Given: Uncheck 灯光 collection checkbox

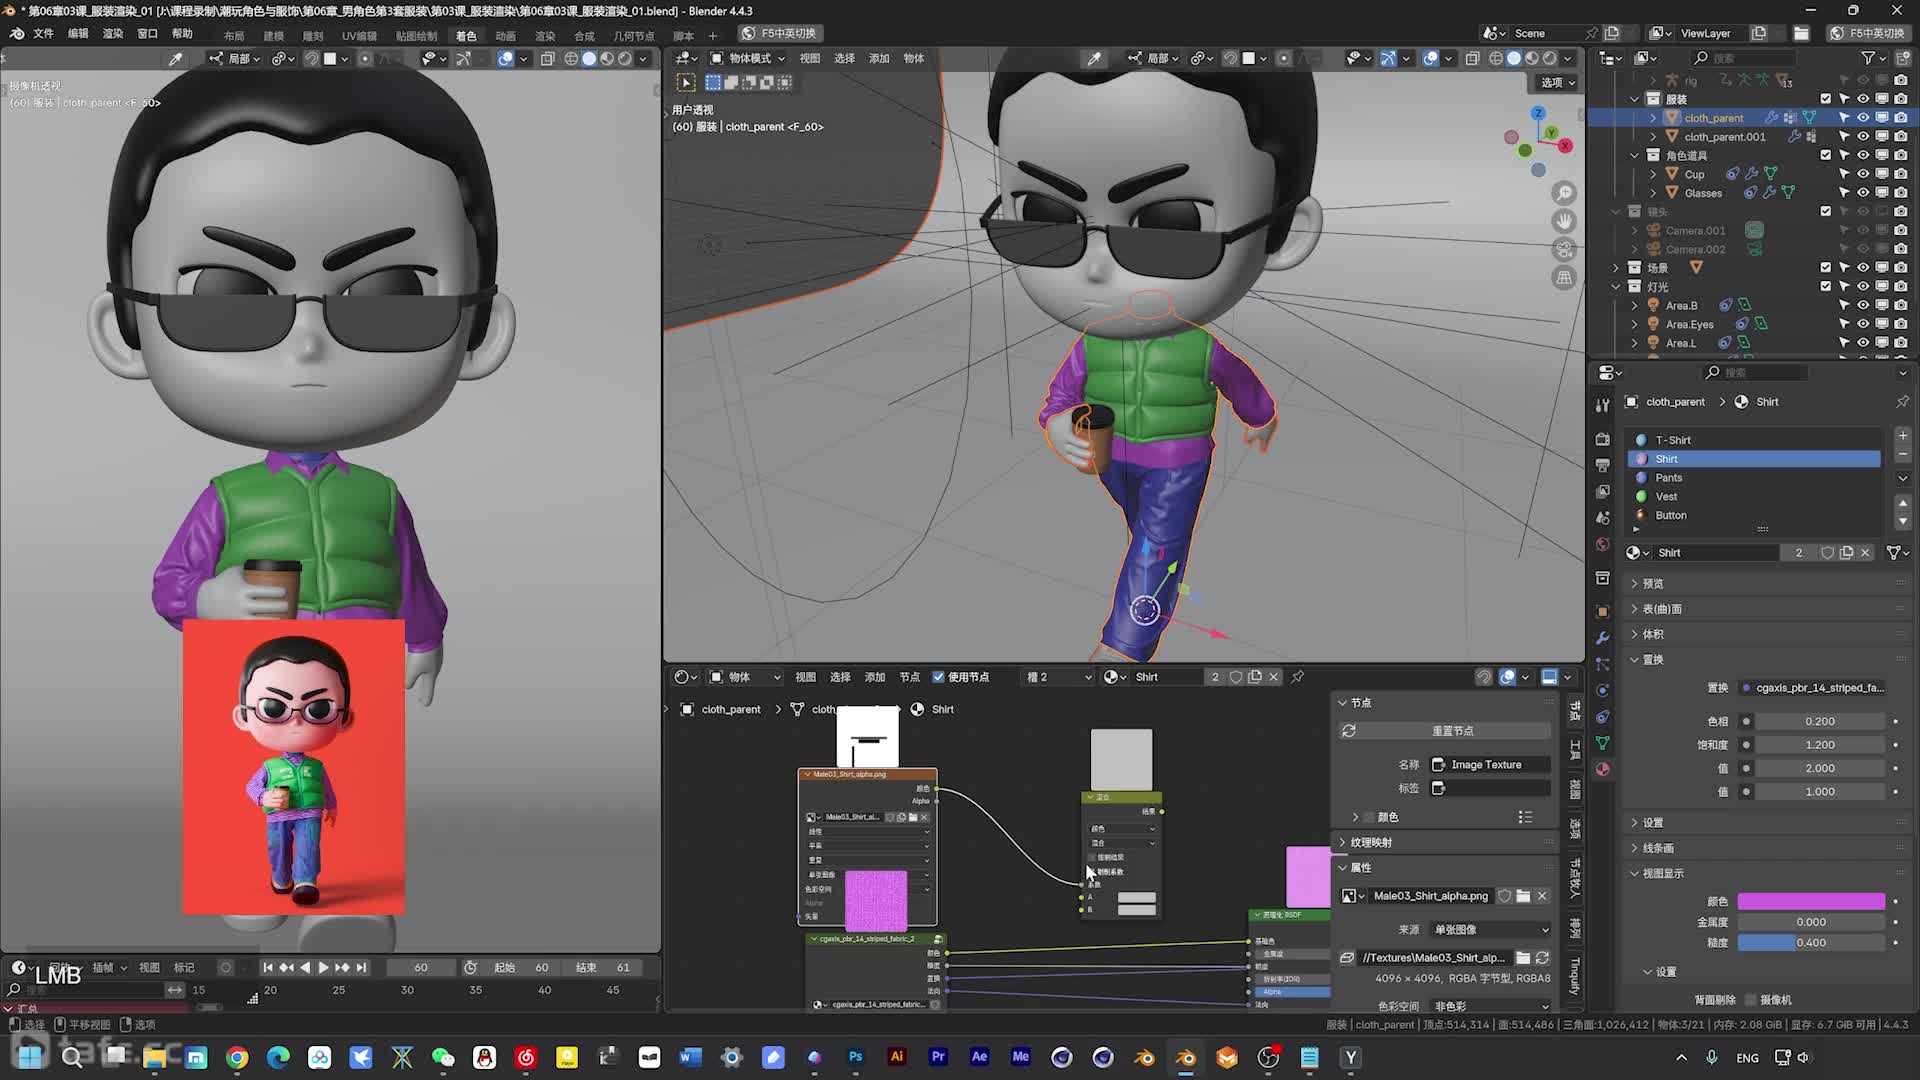Looking at the screenshot, I should pyautogui.click(x=1826, y=286).
